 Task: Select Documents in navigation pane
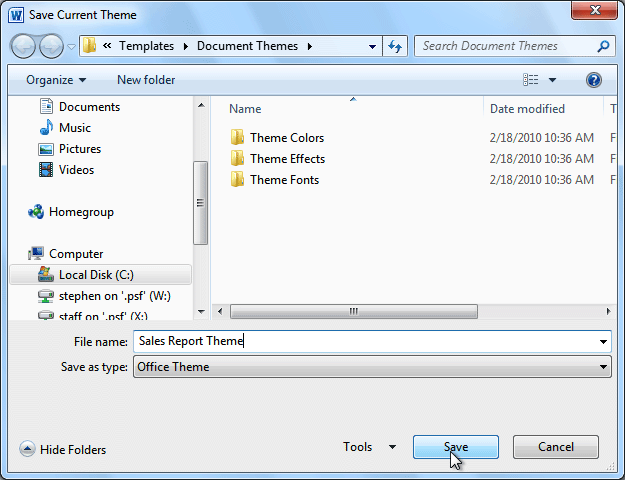point(89,107)
